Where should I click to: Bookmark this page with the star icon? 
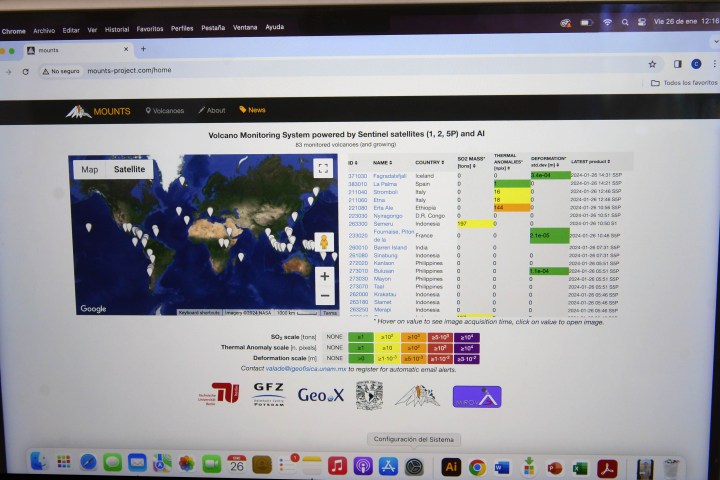click(652, 64)
